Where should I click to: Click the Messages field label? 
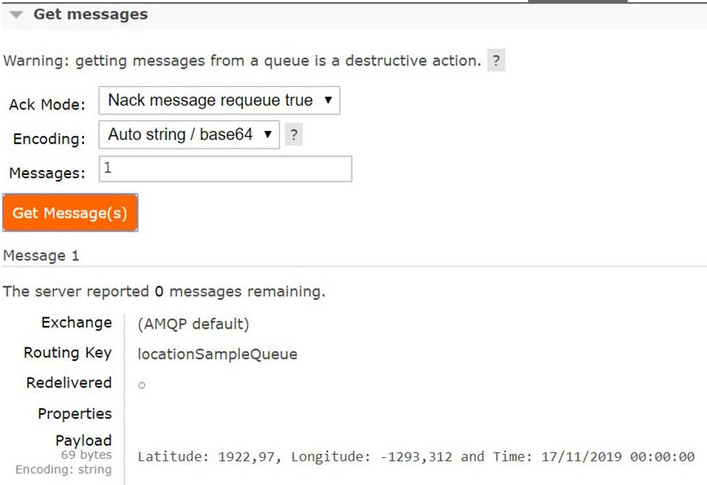[47, 173]
